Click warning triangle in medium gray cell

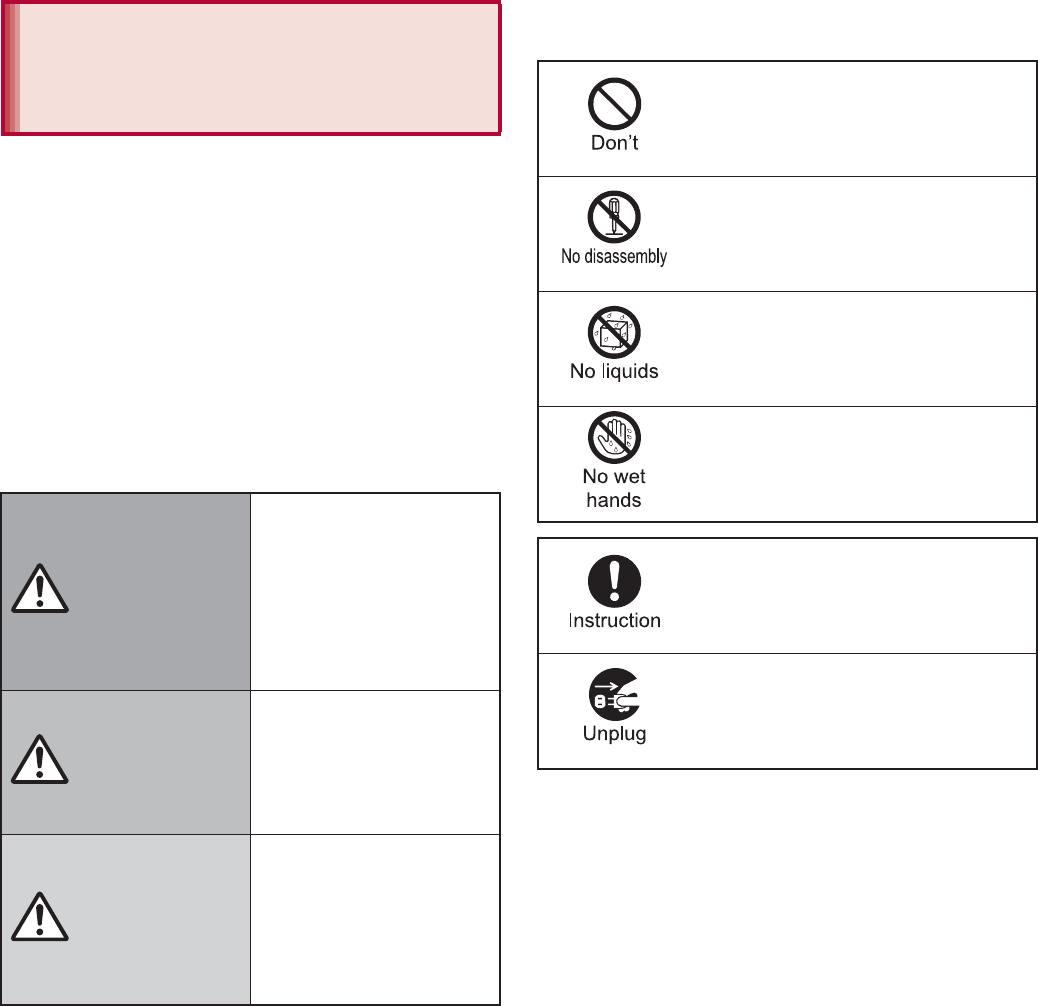coord(38,763)
